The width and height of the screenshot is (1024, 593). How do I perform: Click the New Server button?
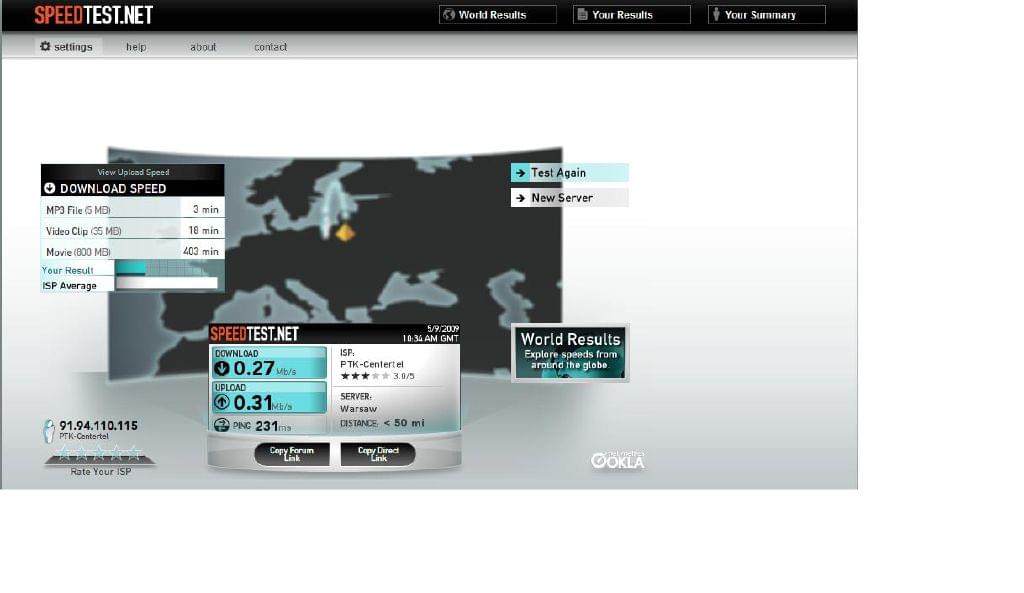point(569,198)
